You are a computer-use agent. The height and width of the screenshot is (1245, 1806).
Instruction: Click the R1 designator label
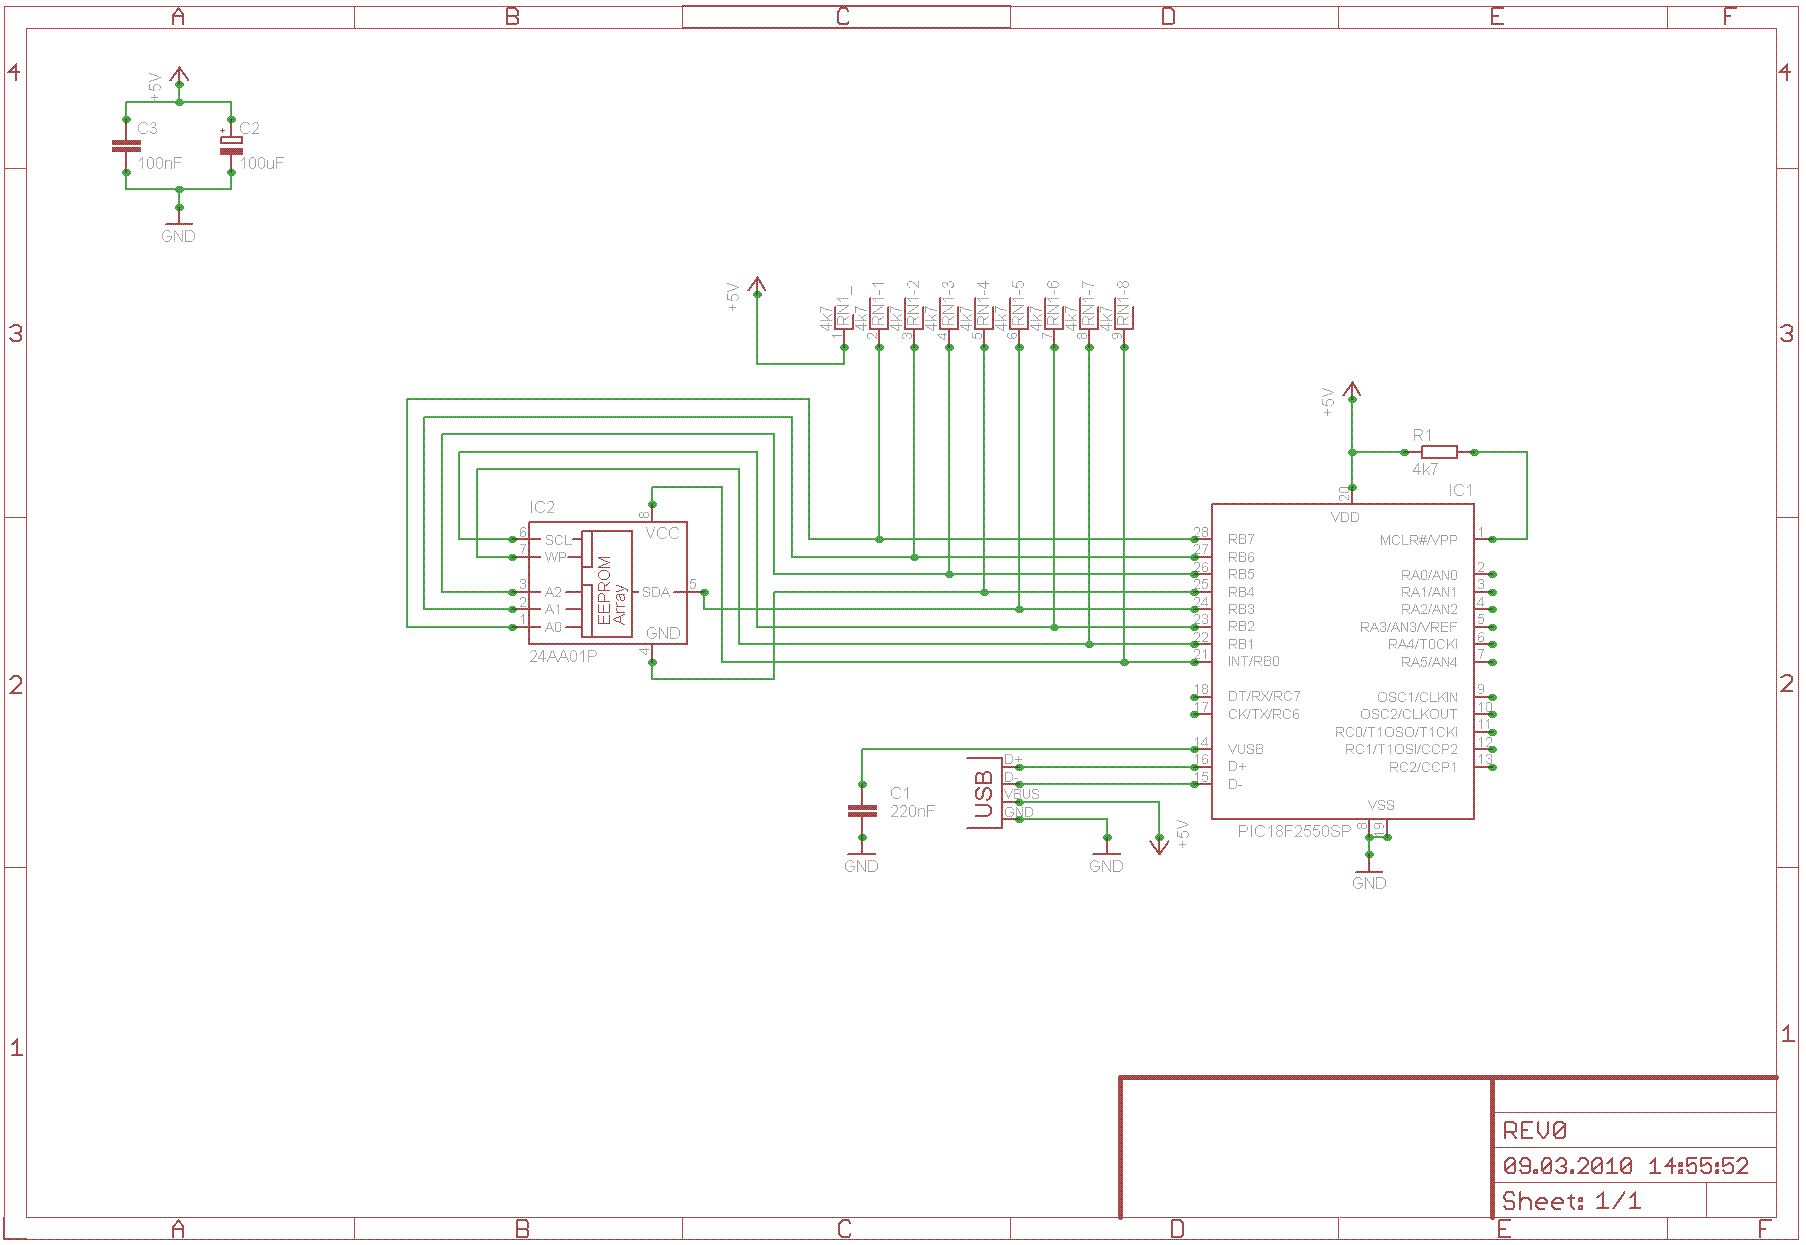click(1422, 435)
